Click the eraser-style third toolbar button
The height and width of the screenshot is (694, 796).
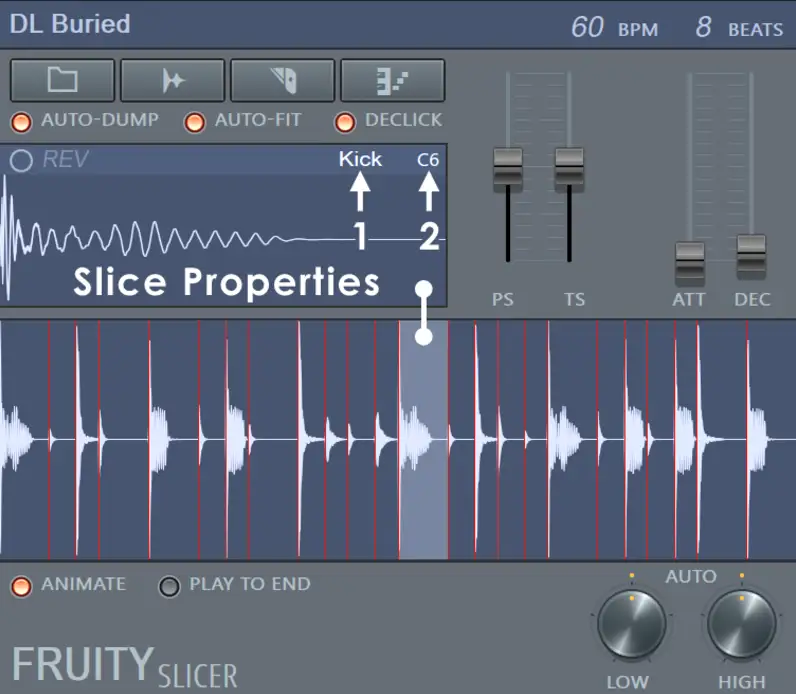(282, 80)
